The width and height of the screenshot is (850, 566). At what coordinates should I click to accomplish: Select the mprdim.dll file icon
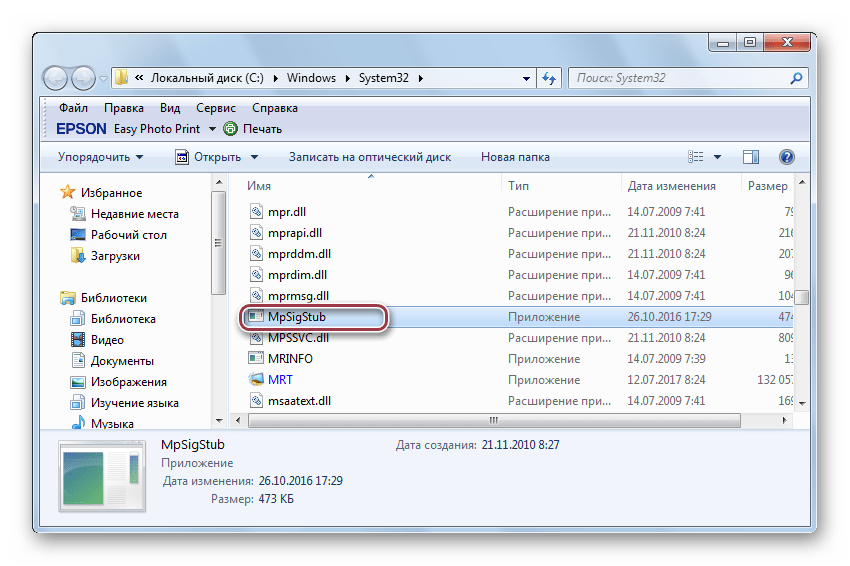click(256, 275)
